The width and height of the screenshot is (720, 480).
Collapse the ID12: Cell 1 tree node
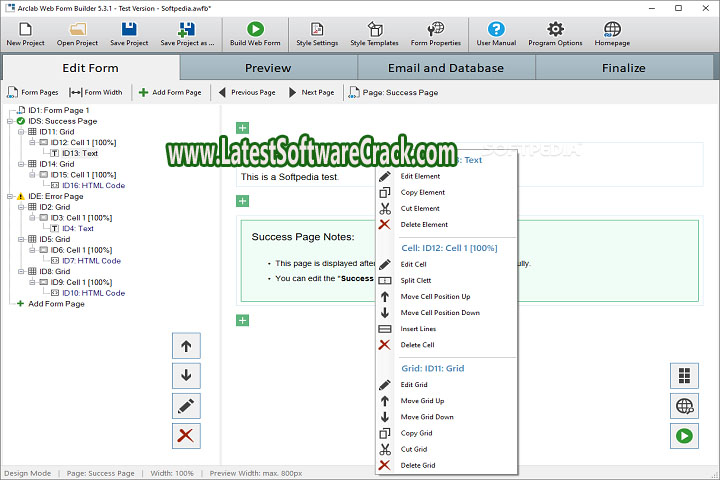(32, 142)
